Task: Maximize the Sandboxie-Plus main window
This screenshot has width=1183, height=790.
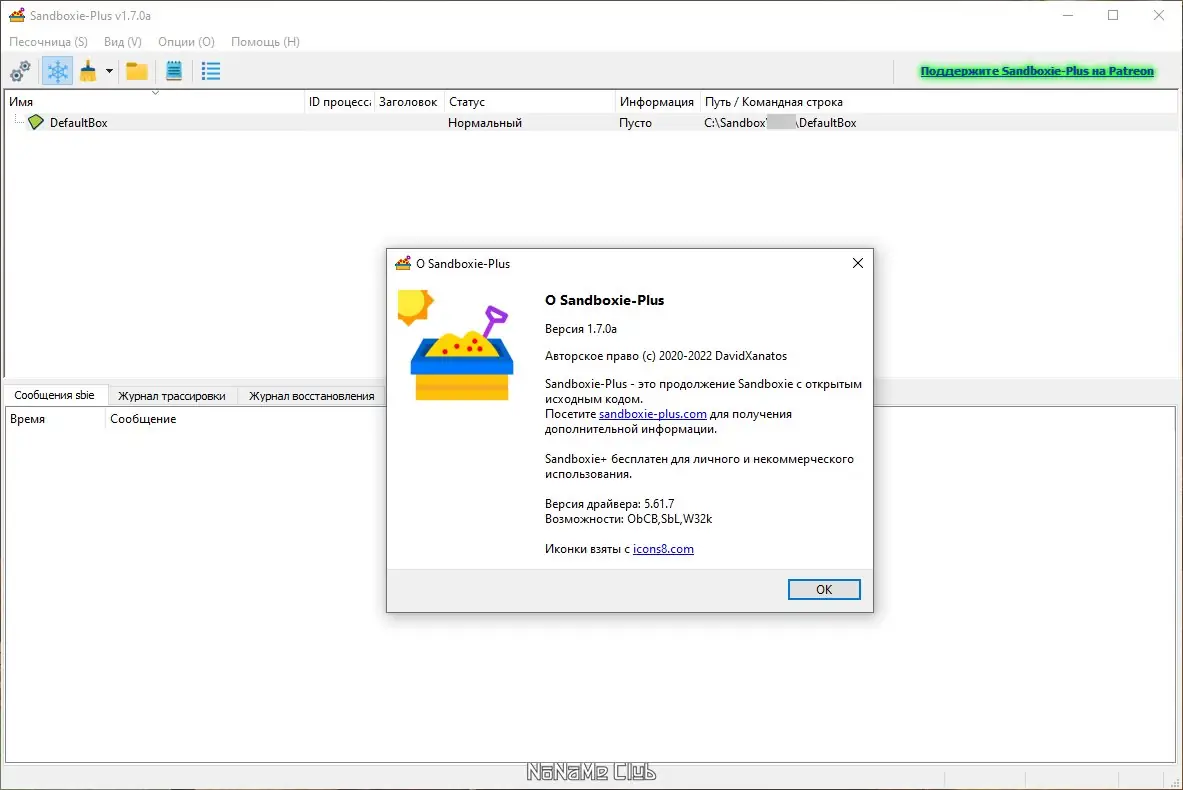Action: point(1113,15)
